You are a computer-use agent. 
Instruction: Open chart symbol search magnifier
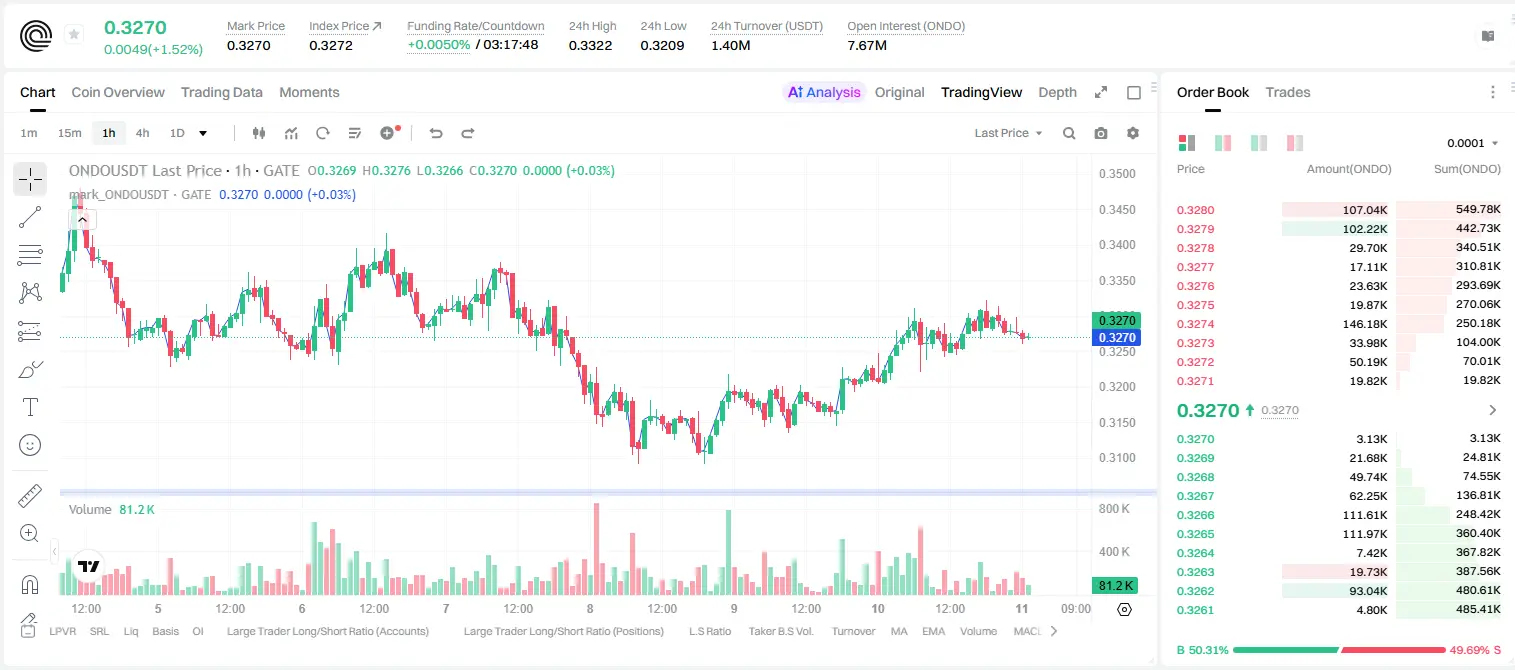point(1069,133)
